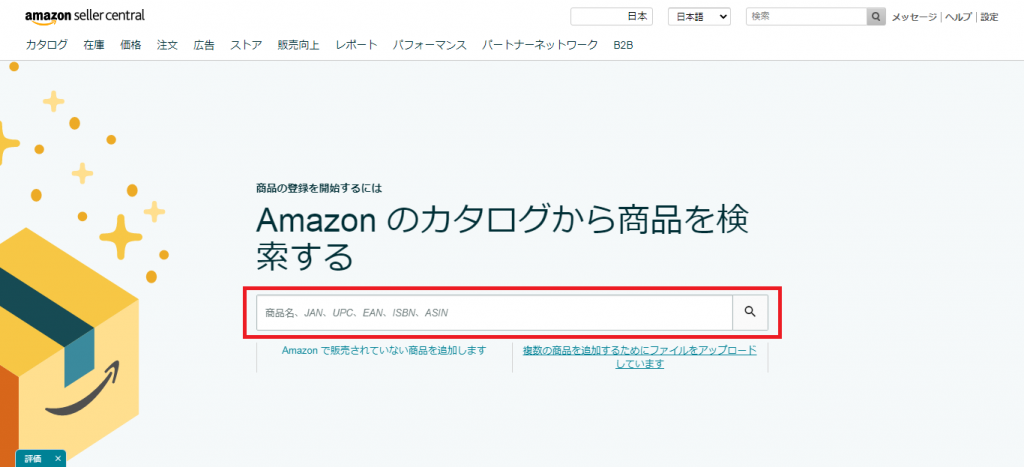The width and height of the screenshot is (1024, 467).
Task: Open the カタログ menu
Action: pyautogui.click(x=47, y=45)
